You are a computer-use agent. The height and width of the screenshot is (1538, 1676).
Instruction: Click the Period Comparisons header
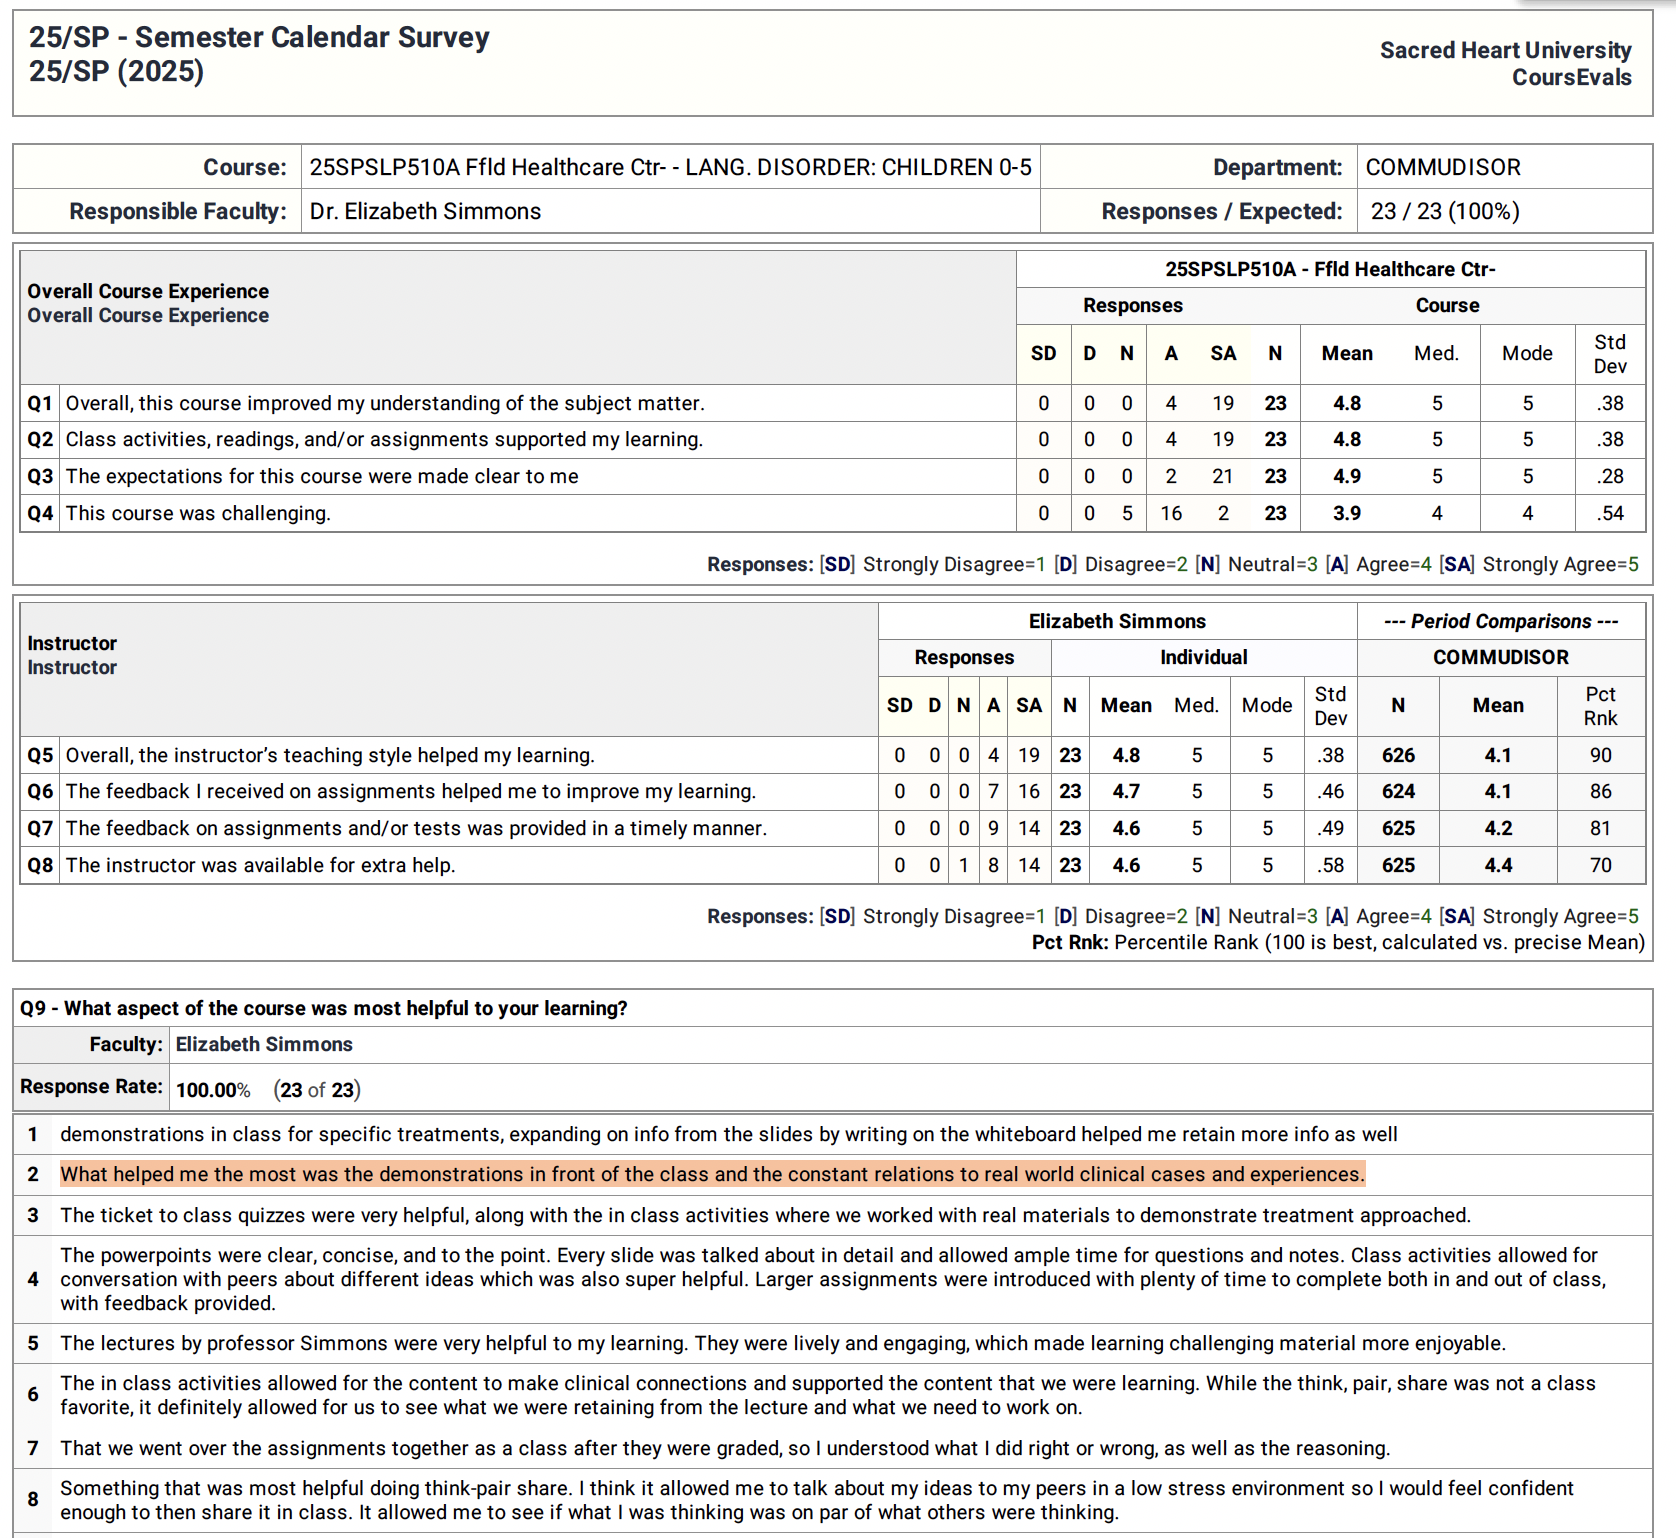1500,621
